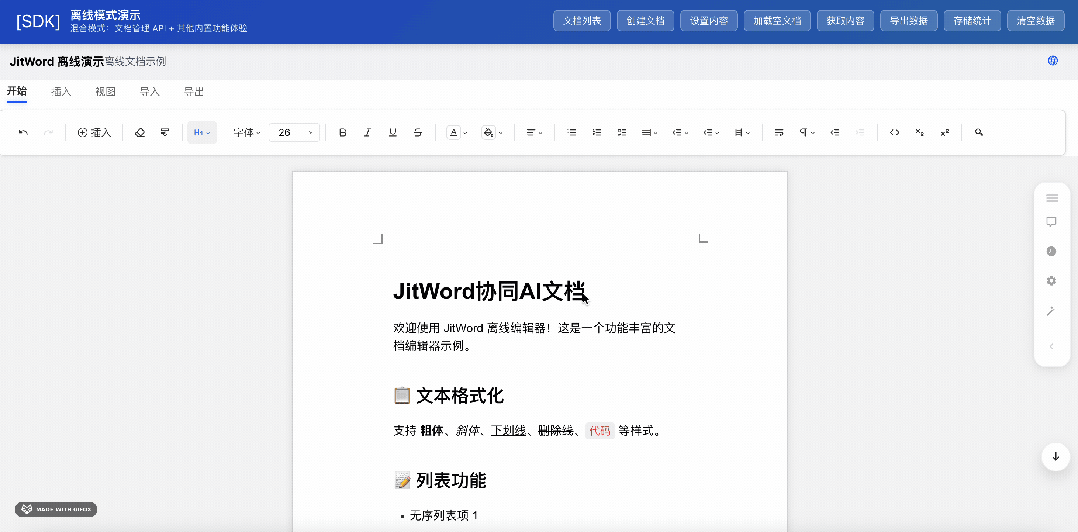Open the highlight color dropdown arrow
The height and width of the screenshot is (532, 1078).
[500, 133]
